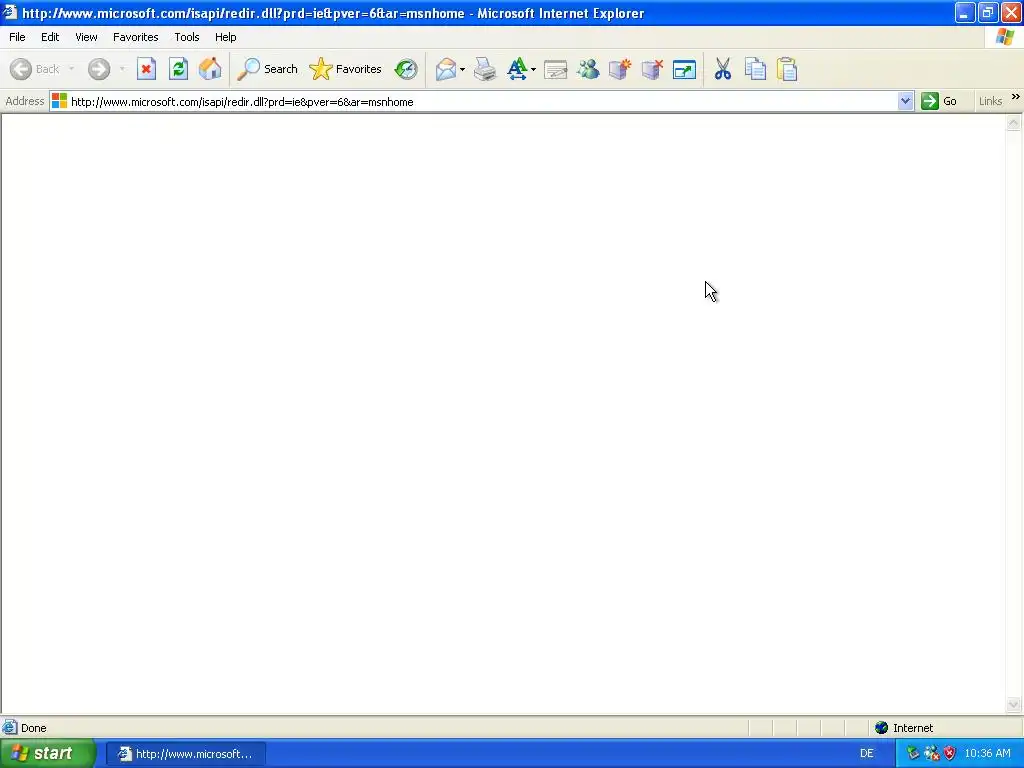The image size is (1024, 768).
Task: Print the page with printer icon
Action: 485,69
